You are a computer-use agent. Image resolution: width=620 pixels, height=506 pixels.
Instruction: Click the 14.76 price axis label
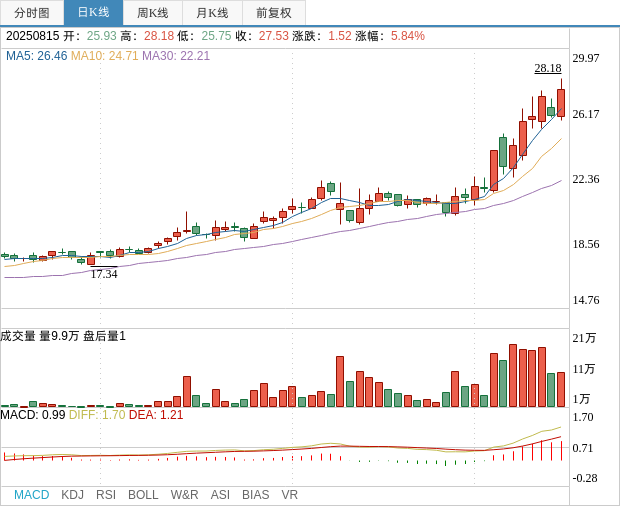[586, 300]
